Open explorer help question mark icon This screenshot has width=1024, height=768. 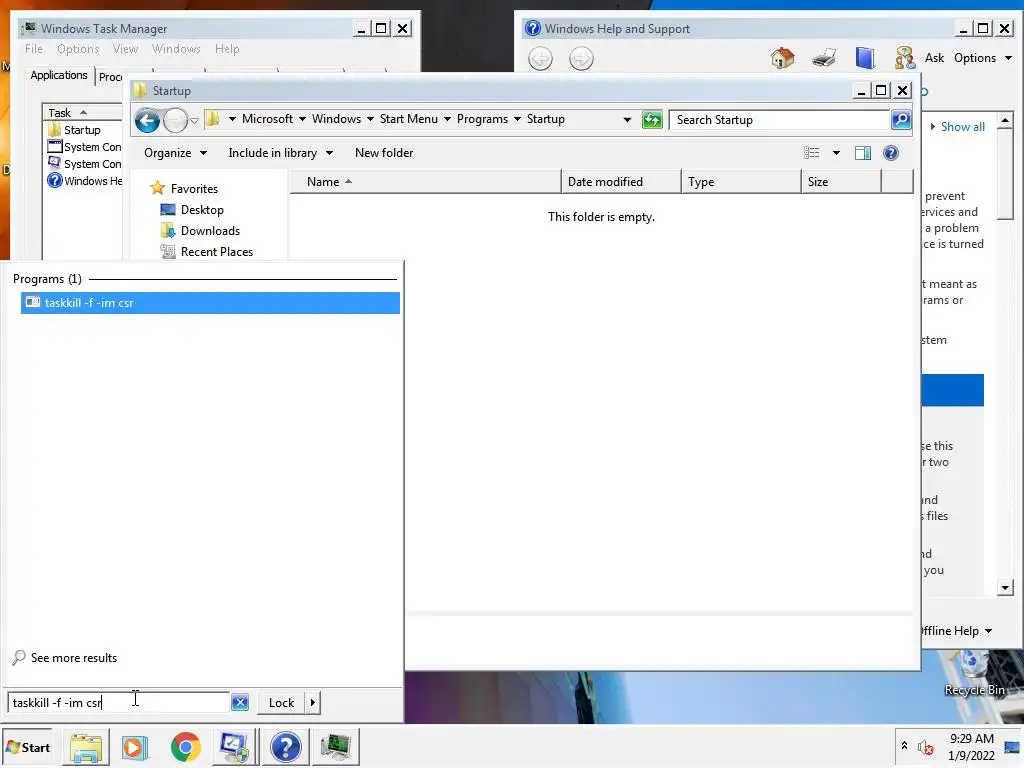pyautogui.click(x=891, y=153)
